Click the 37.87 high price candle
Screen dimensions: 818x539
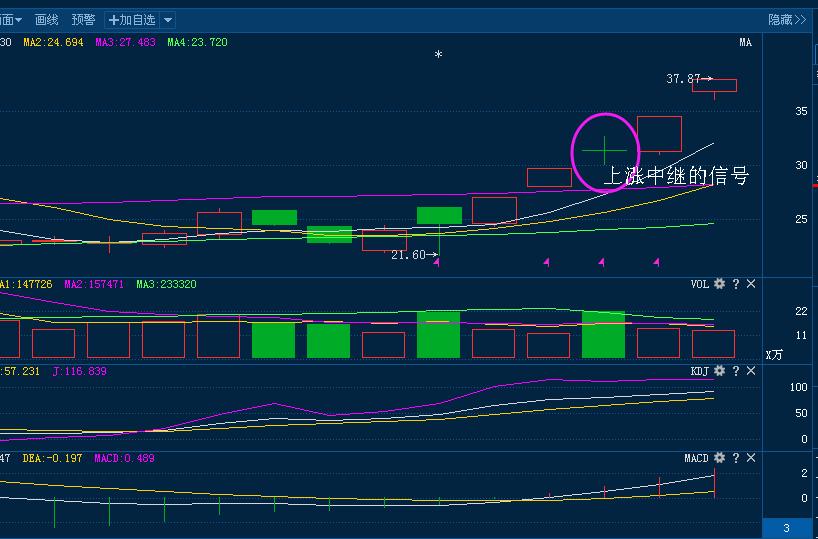click(714, 86)
